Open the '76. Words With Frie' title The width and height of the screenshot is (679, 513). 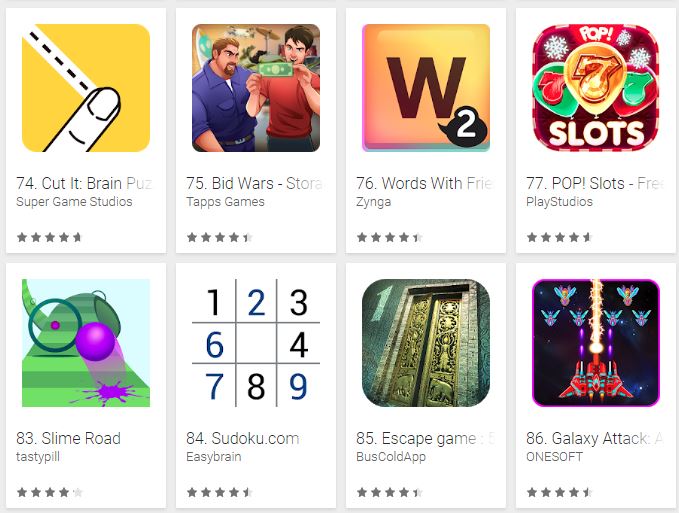[x=425, y=183]
